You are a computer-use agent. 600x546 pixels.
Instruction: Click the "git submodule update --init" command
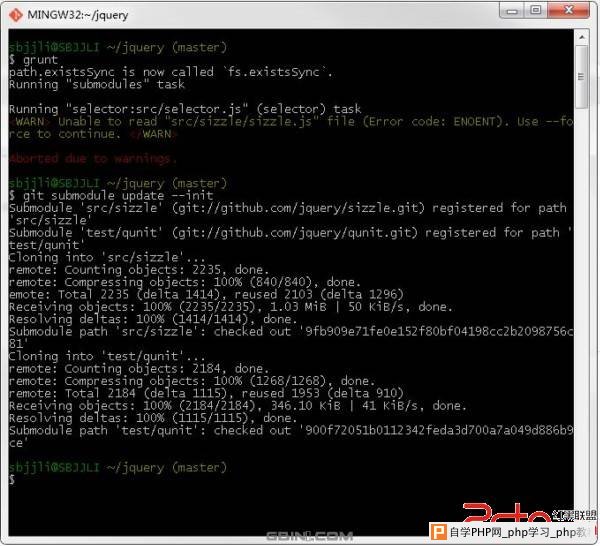111,196
